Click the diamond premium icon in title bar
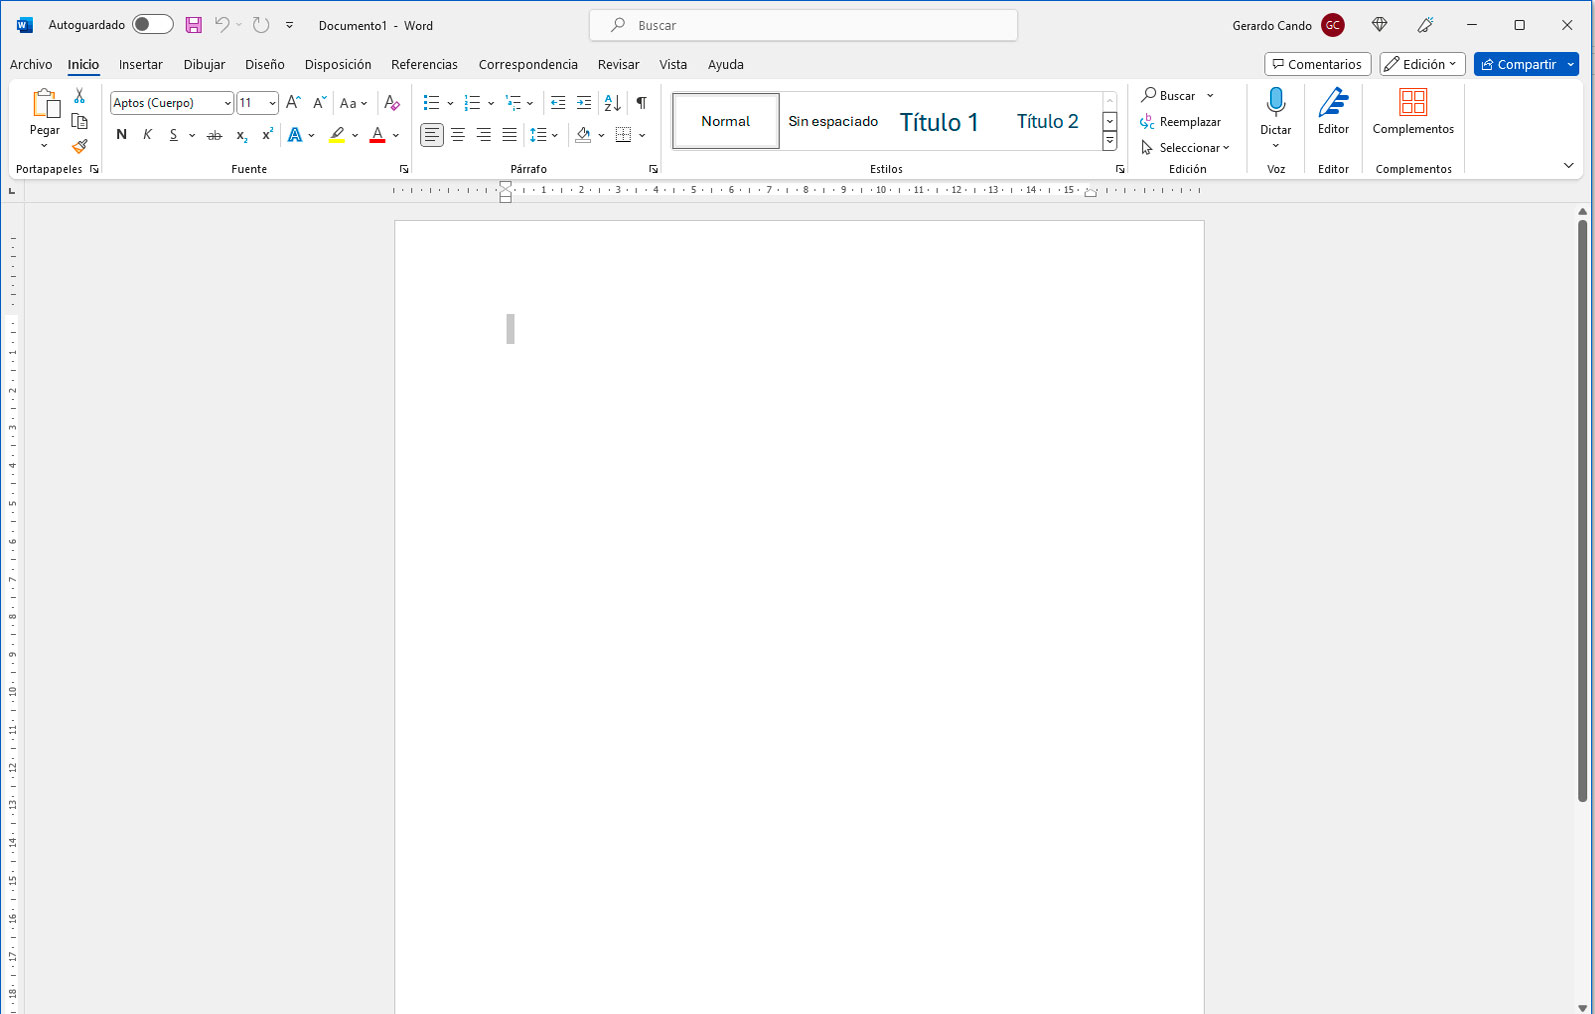The image size is (1595, 1014). (x=1380, y=25)
